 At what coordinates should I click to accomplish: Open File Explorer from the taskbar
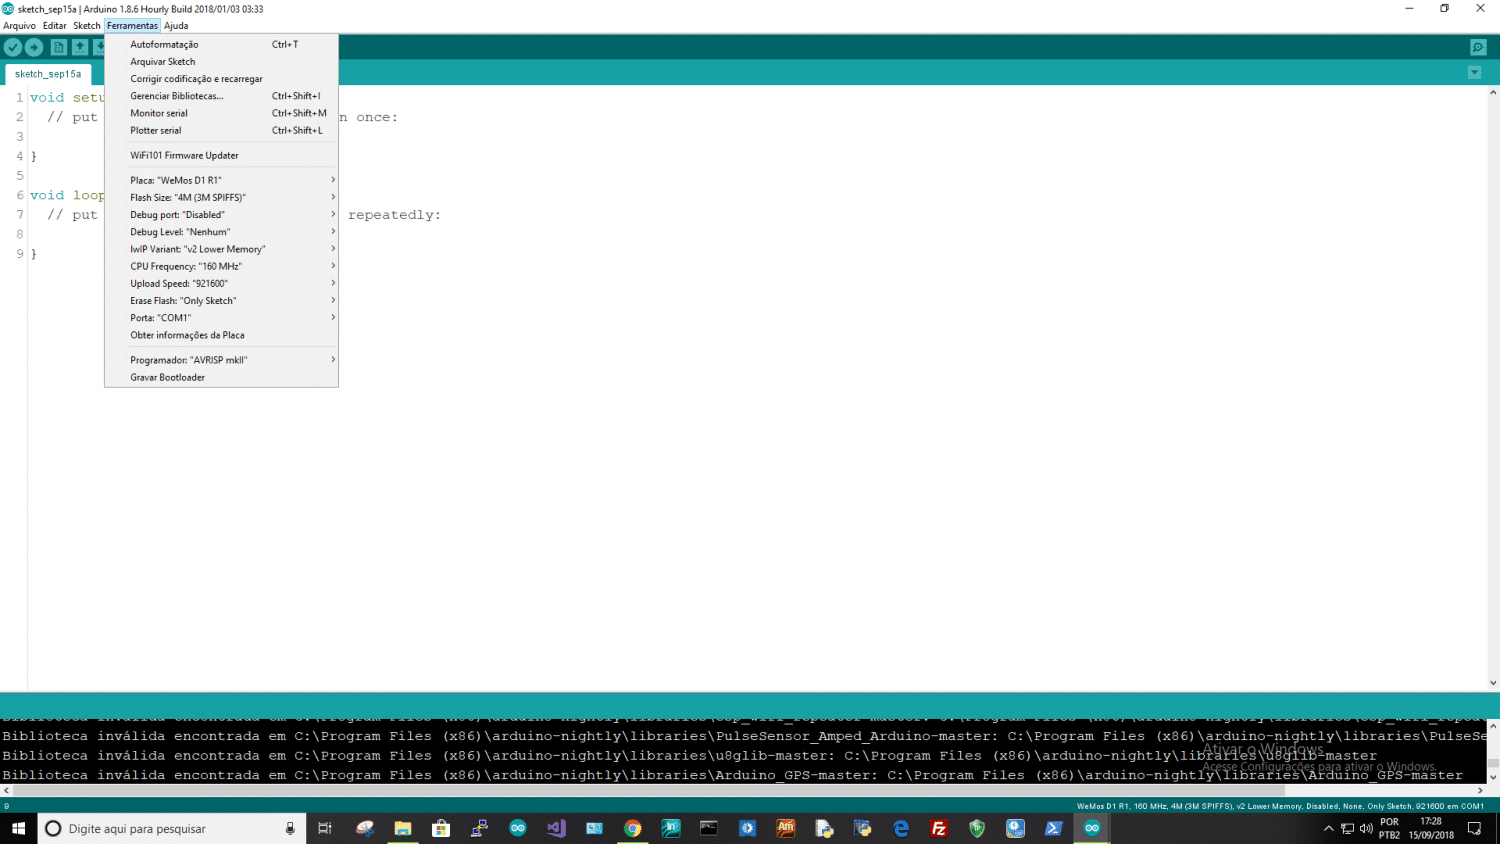pos(403,828)
